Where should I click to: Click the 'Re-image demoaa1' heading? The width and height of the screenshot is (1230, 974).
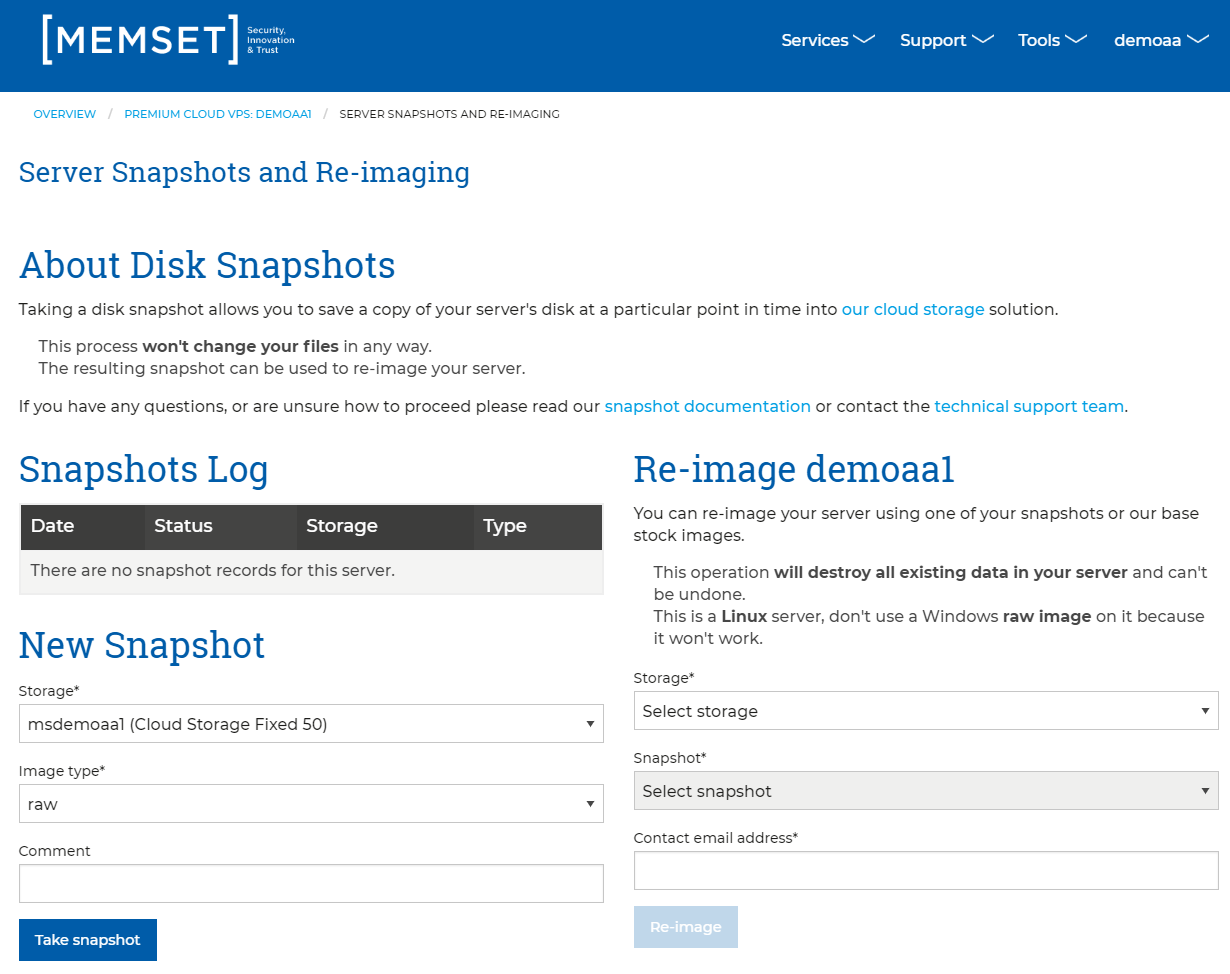coord(794,469)
